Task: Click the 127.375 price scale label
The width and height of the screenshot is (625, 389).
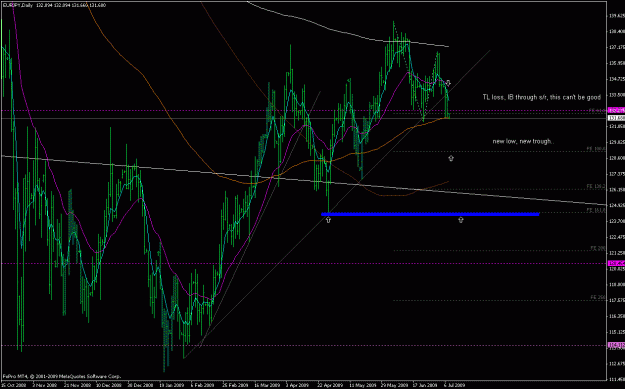Action: tap(617, 174)
